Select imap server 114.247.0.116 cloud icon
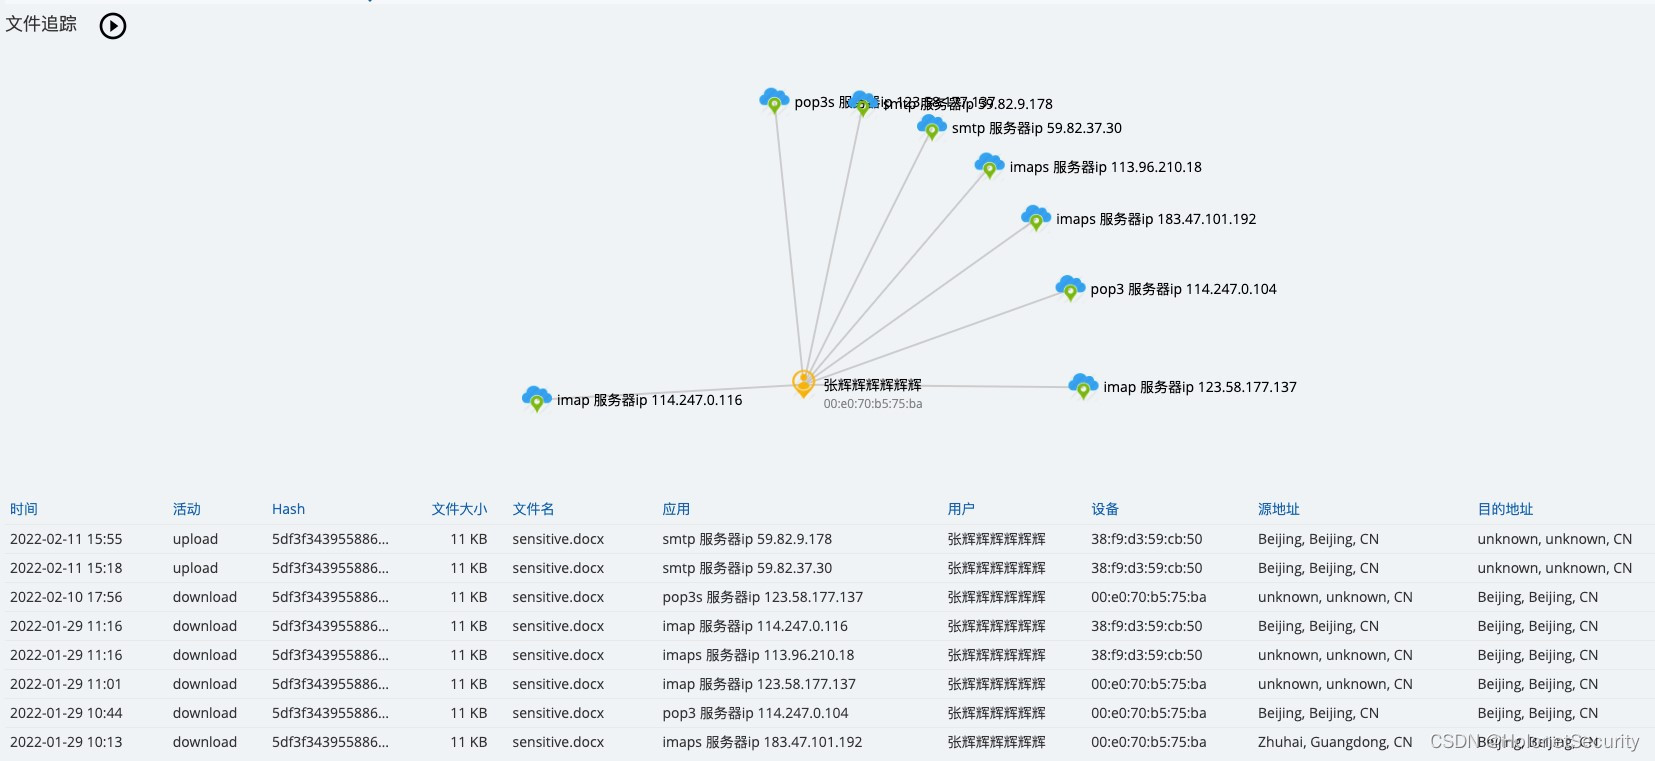Screen dimensions: 1655x761 point(537,399)
